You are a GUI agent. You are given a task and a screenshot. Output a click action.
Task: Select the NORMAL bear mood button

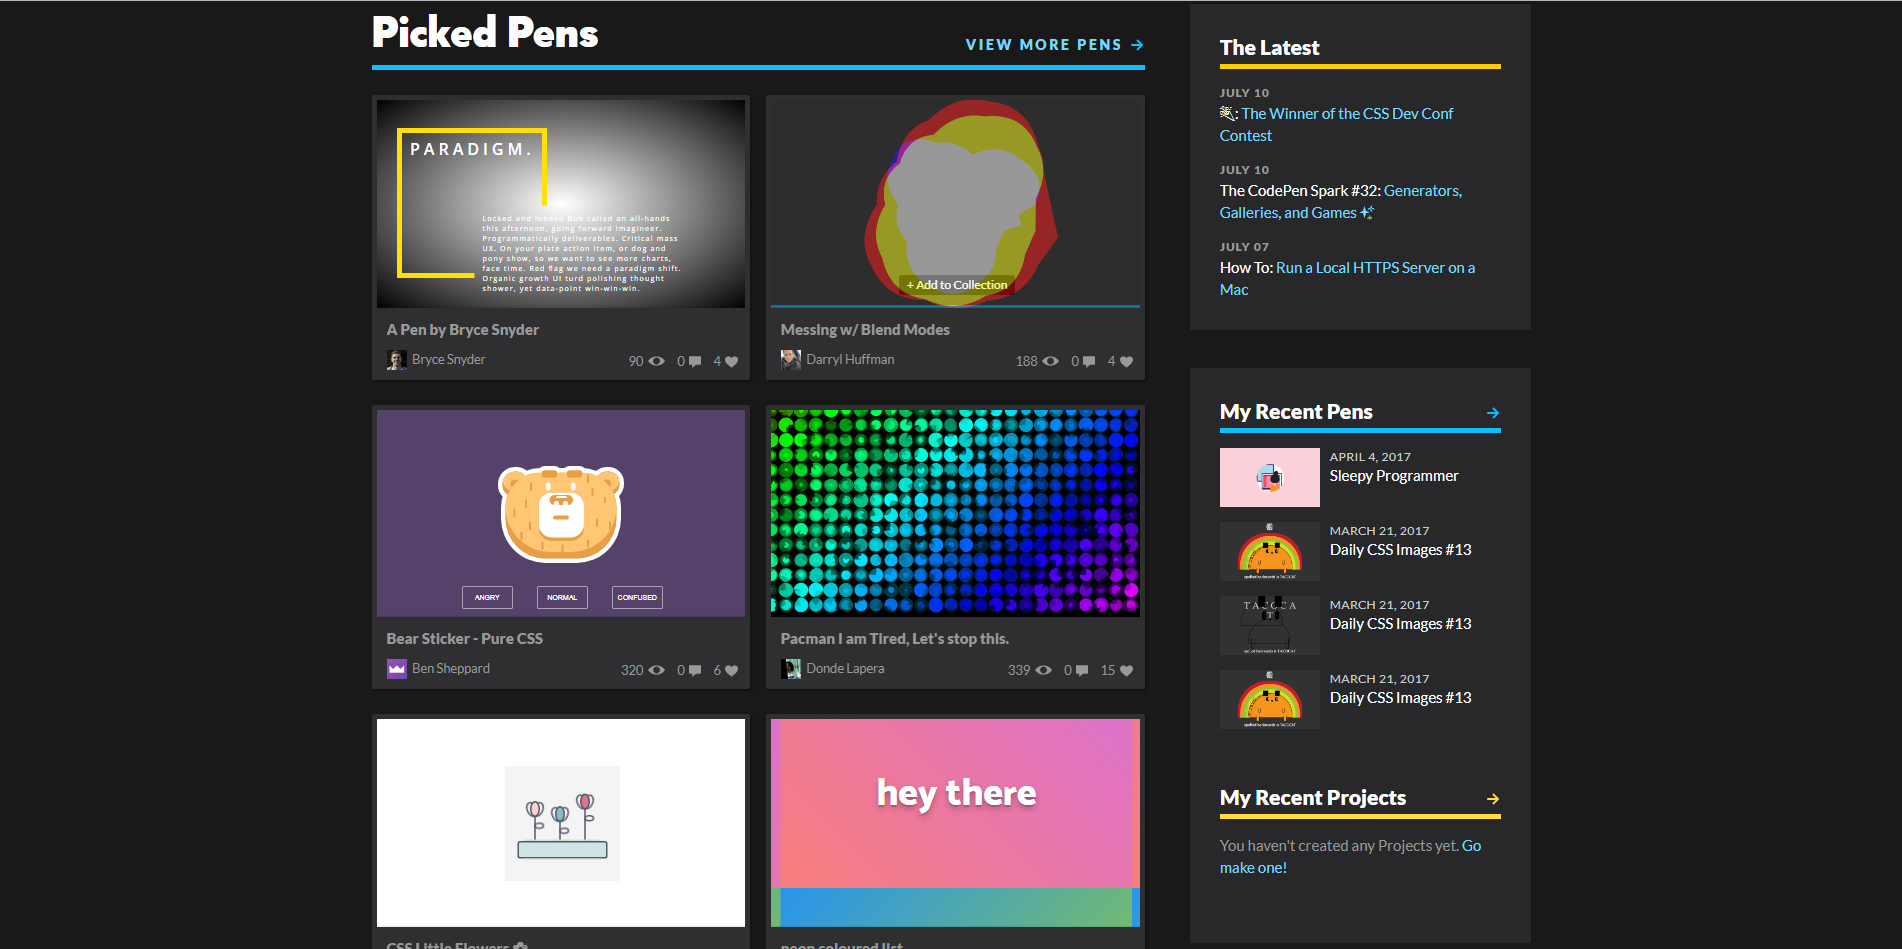pyautogui.click(x=562, y=597)
